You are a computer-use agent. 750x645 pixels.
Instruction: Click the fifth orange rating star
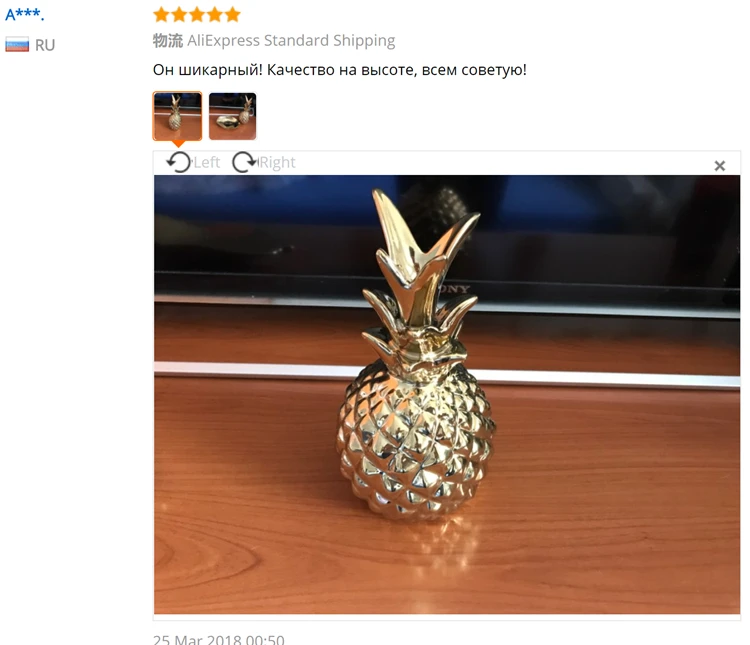(232, 14)
